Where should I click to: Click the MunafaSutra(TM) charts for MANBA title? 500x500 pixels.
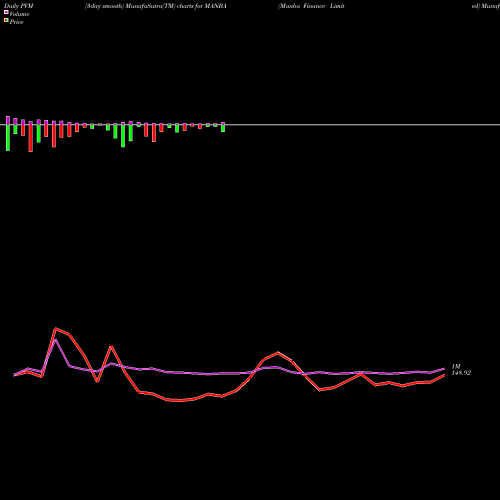point(156,6)
